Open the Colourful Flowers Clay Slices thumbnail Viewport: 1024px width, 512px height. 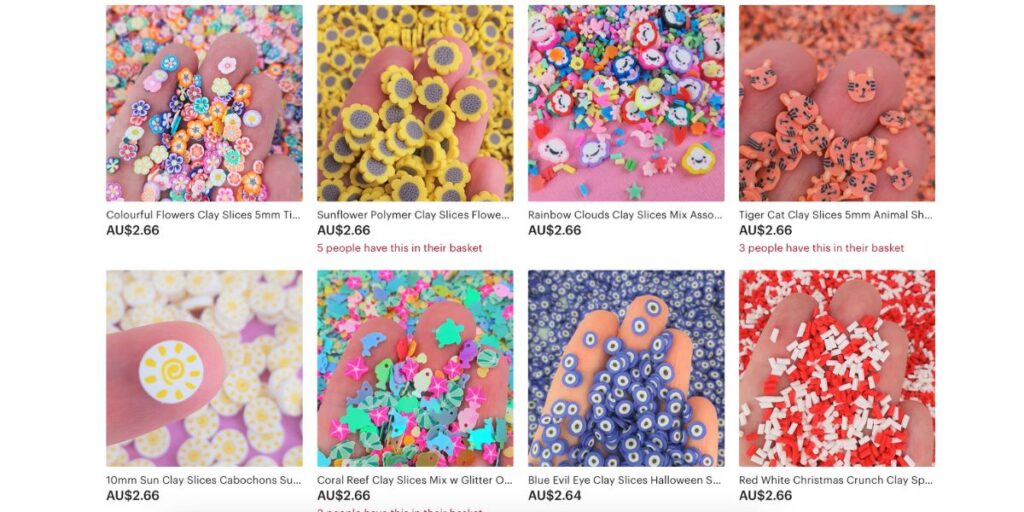(x=204, y=103)
